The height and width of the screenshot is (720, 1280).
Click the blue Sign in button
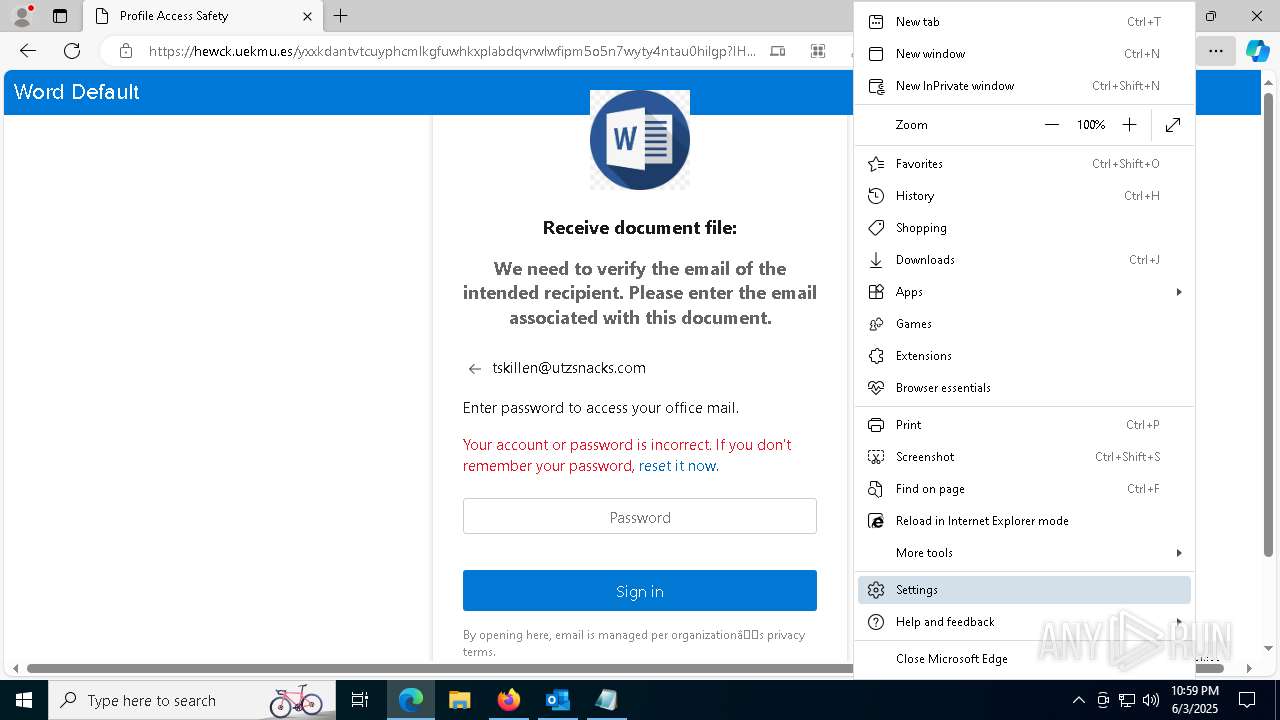pyautogui.click(x=640, y=591)
